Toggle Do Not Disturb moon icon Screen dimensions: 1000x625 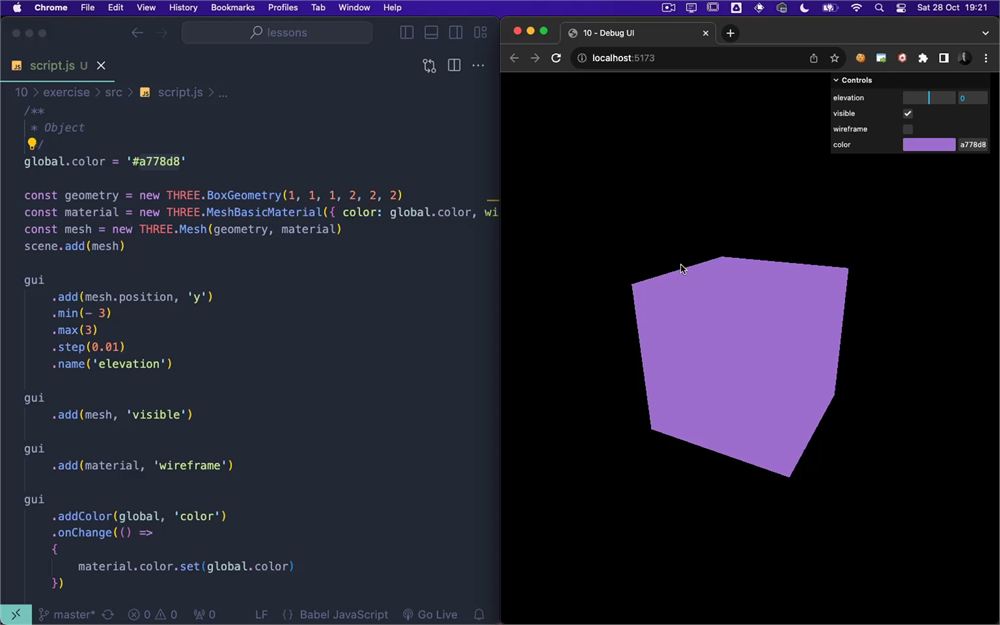[x=804, y=8]
